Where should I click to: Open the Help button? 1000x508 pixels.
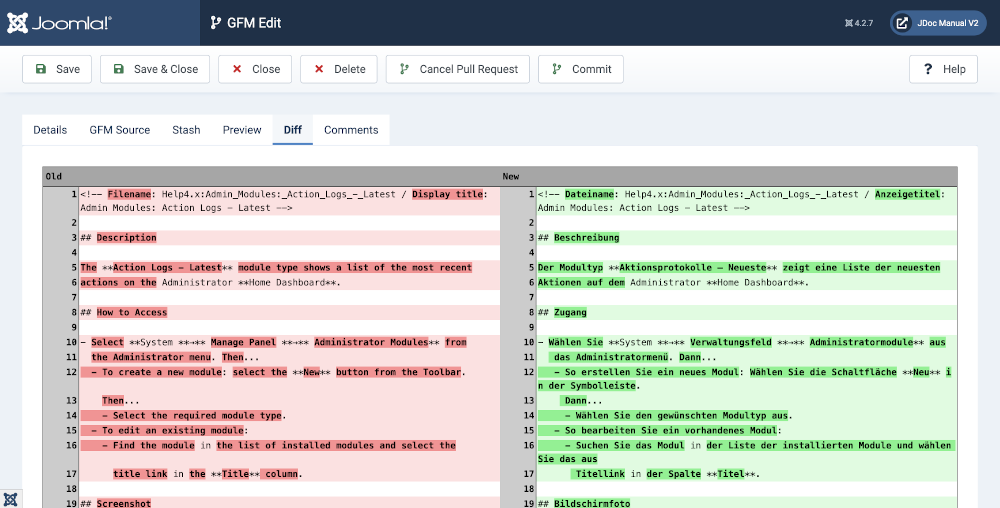tap(943, 69)
